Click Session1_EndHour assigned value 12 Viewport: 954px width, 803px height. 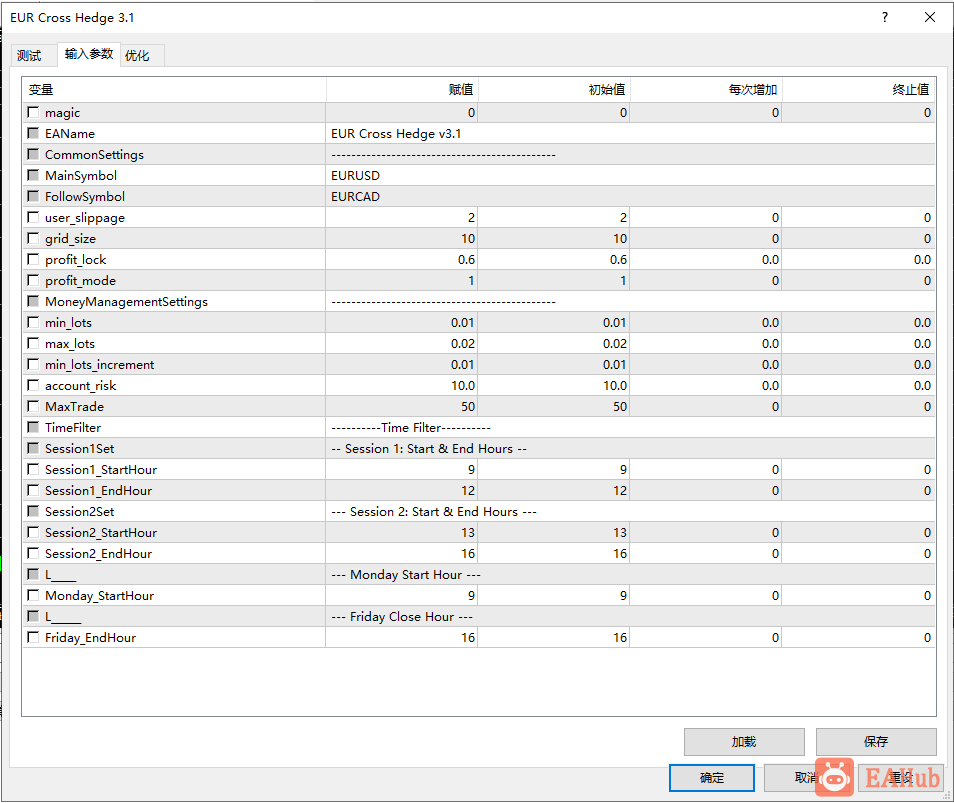402,490
